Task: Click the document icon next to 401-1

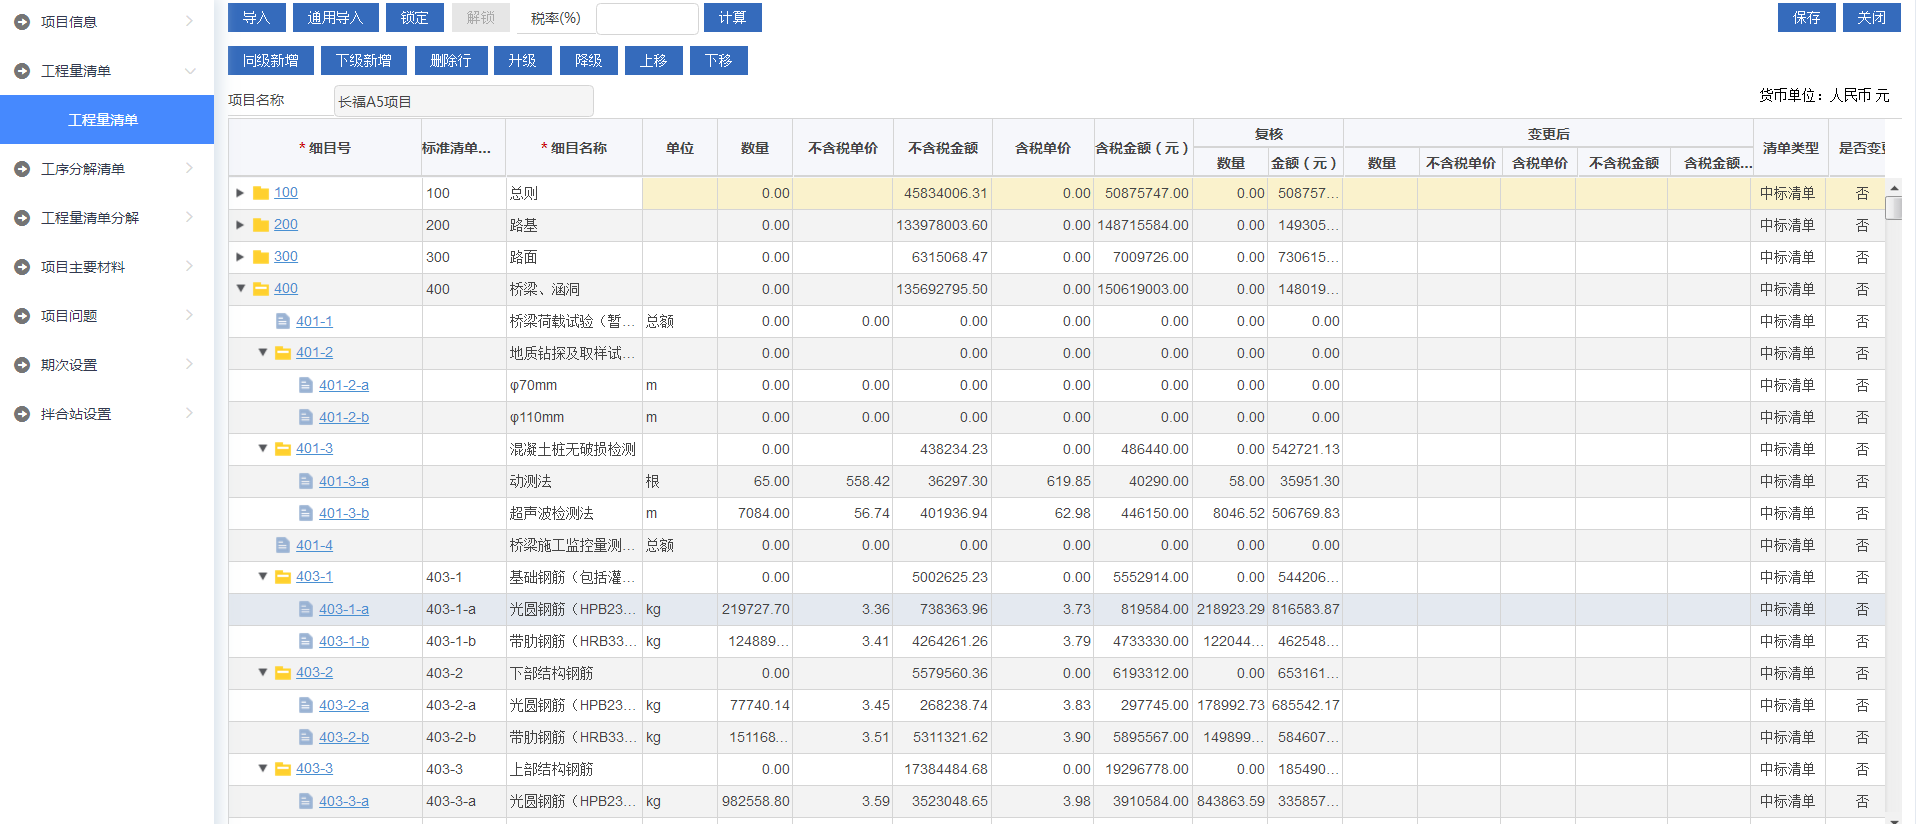Action: (283, 321)
